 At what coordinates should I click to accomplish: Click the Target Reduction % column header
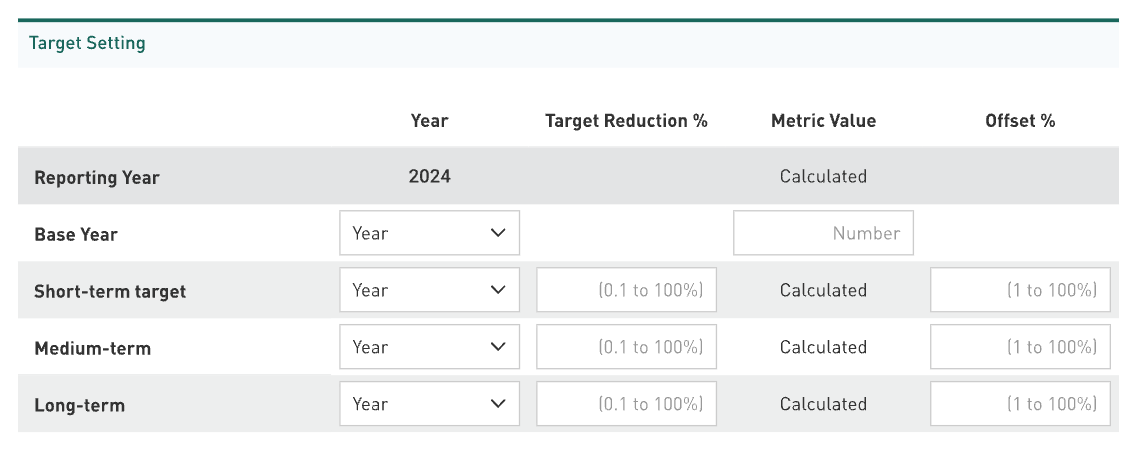coord(626,121)
